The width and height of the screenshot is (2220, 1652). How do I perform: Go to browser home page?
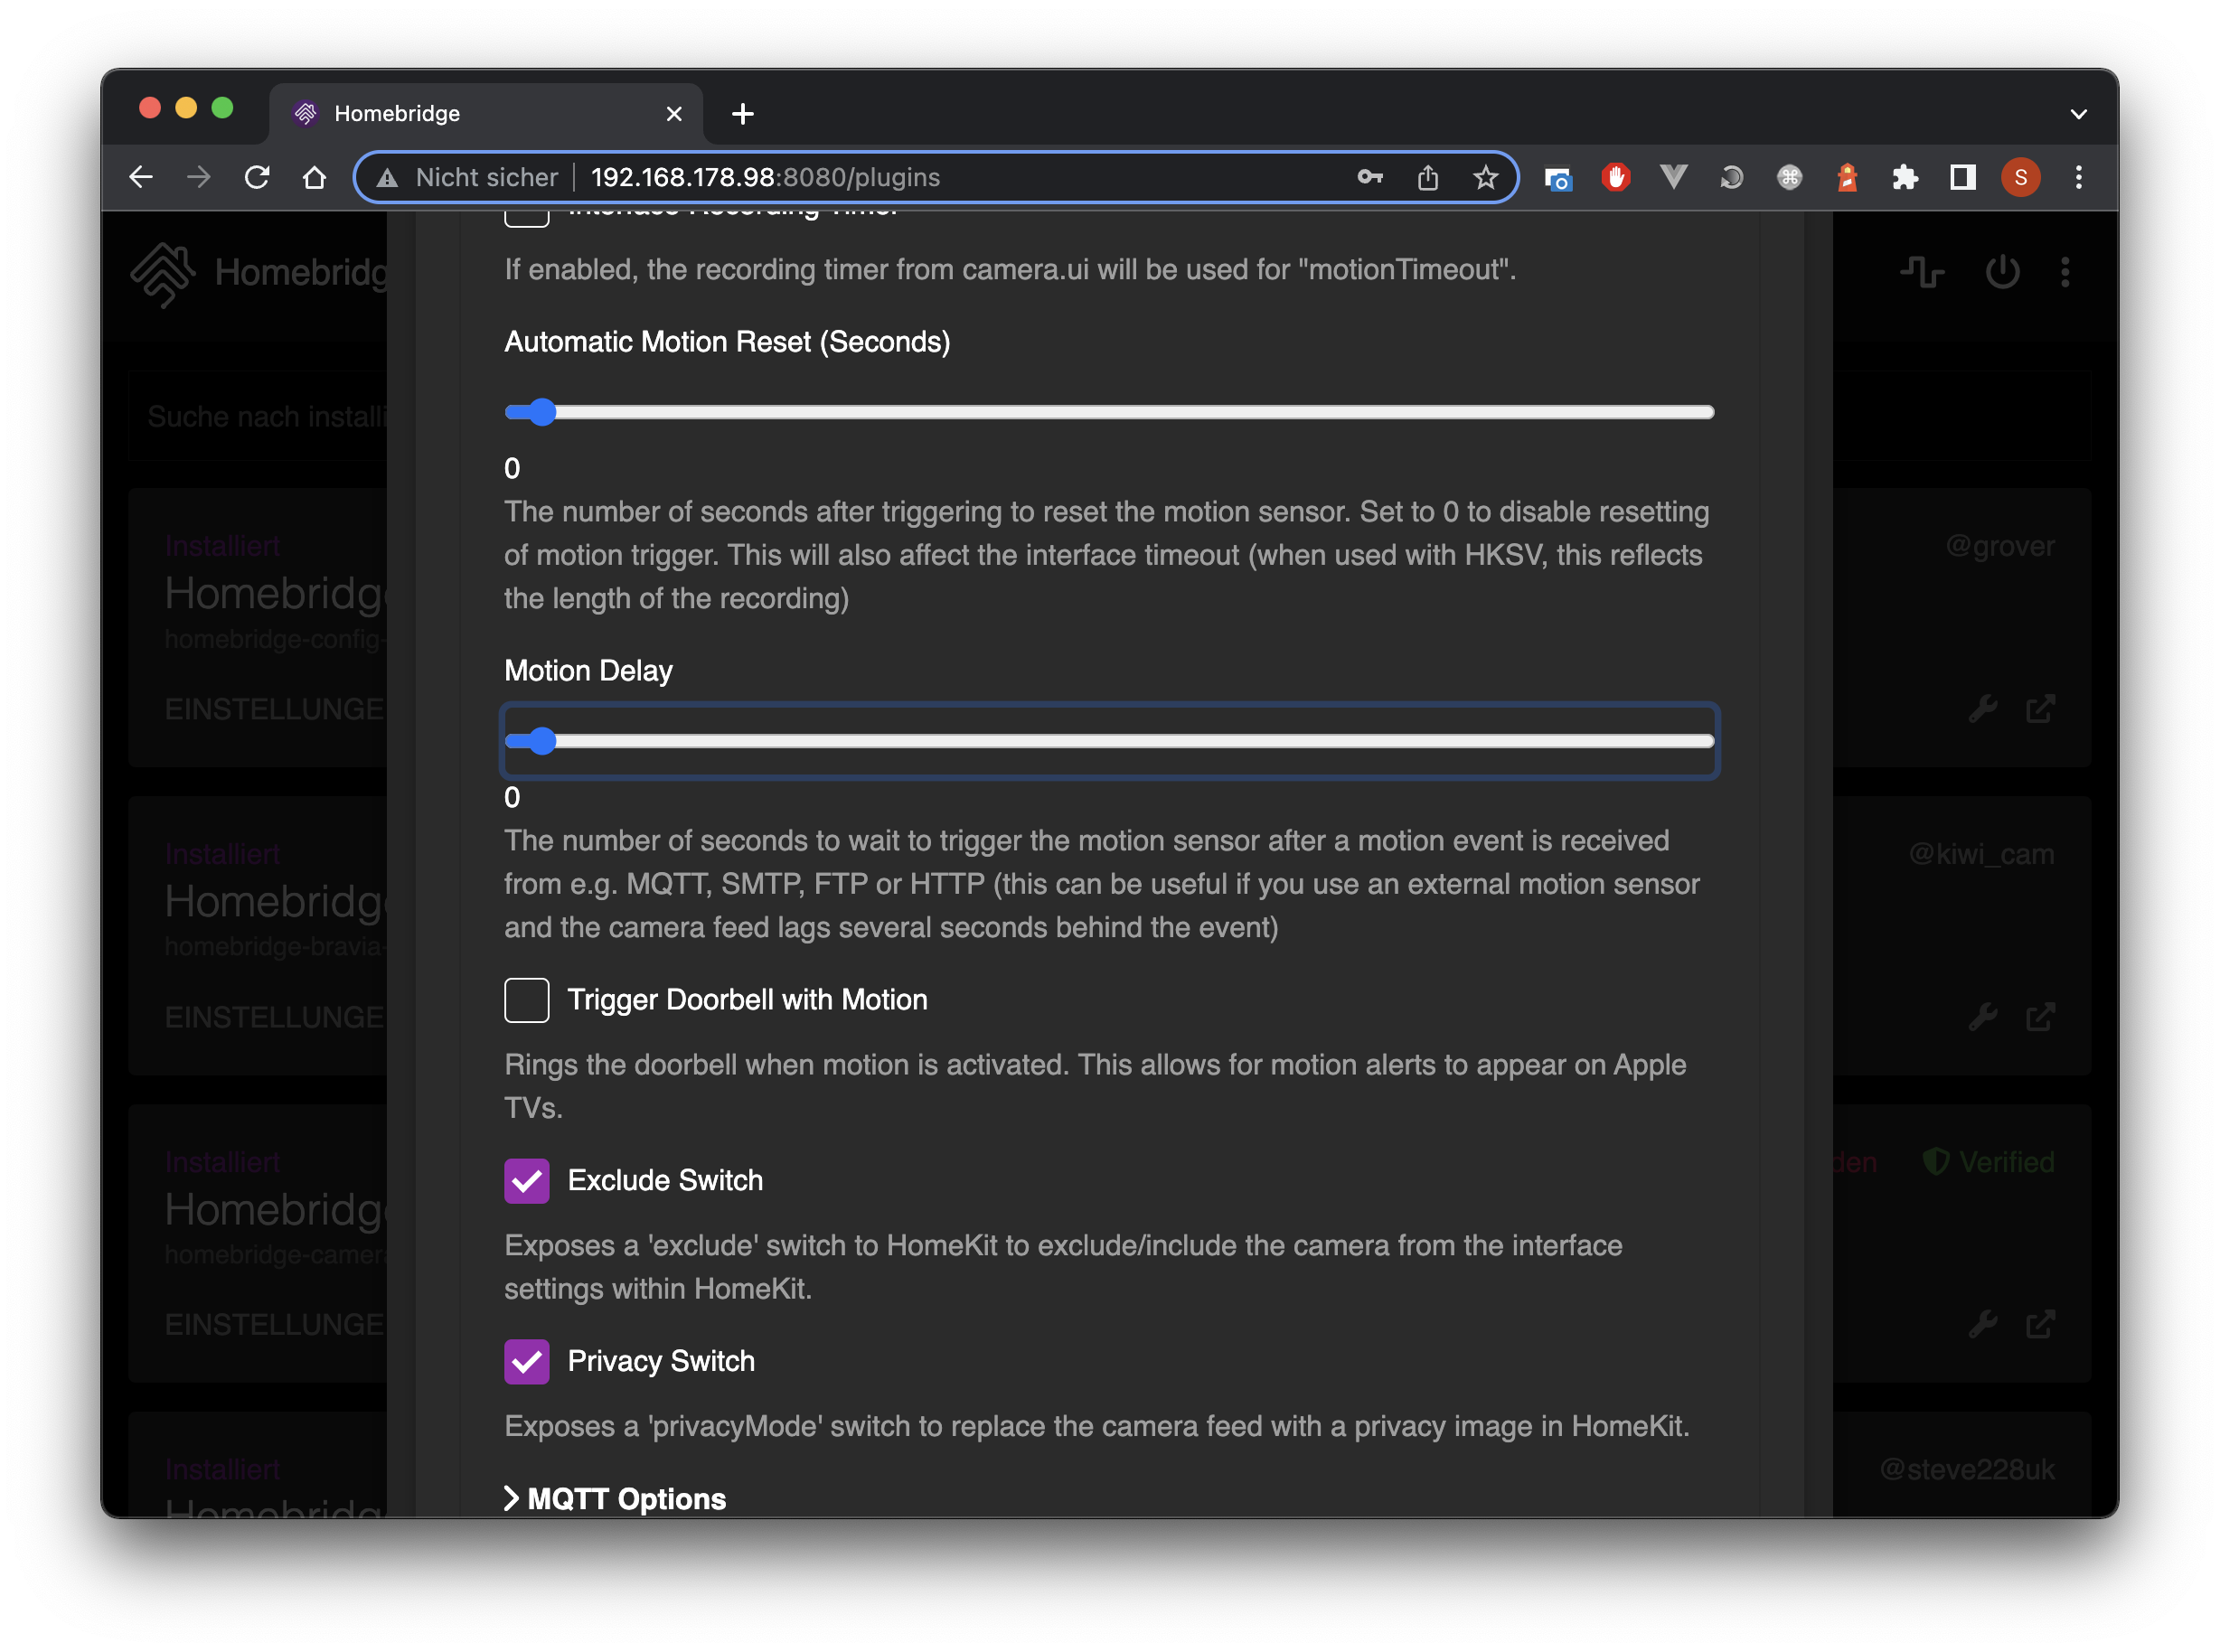tap(315, 177)
